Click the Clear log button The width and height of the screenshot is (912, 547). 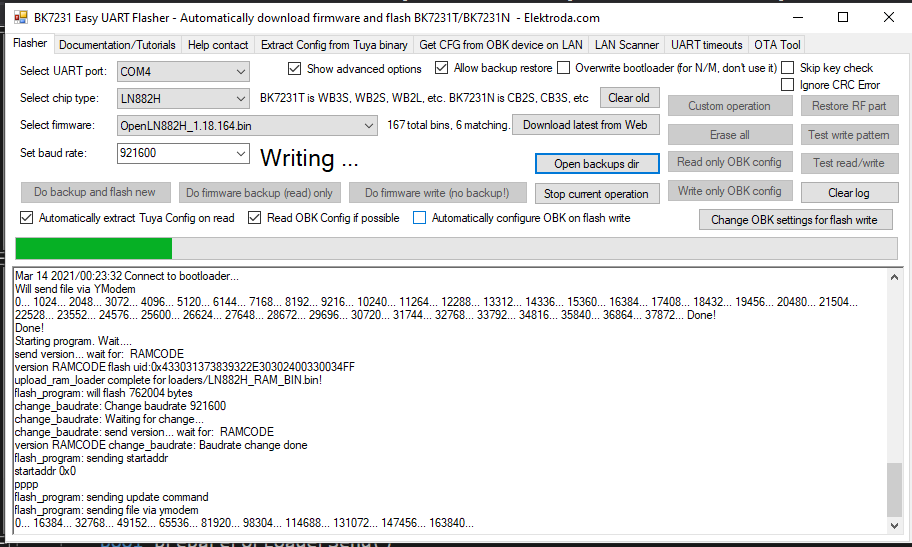click(849, 193)
